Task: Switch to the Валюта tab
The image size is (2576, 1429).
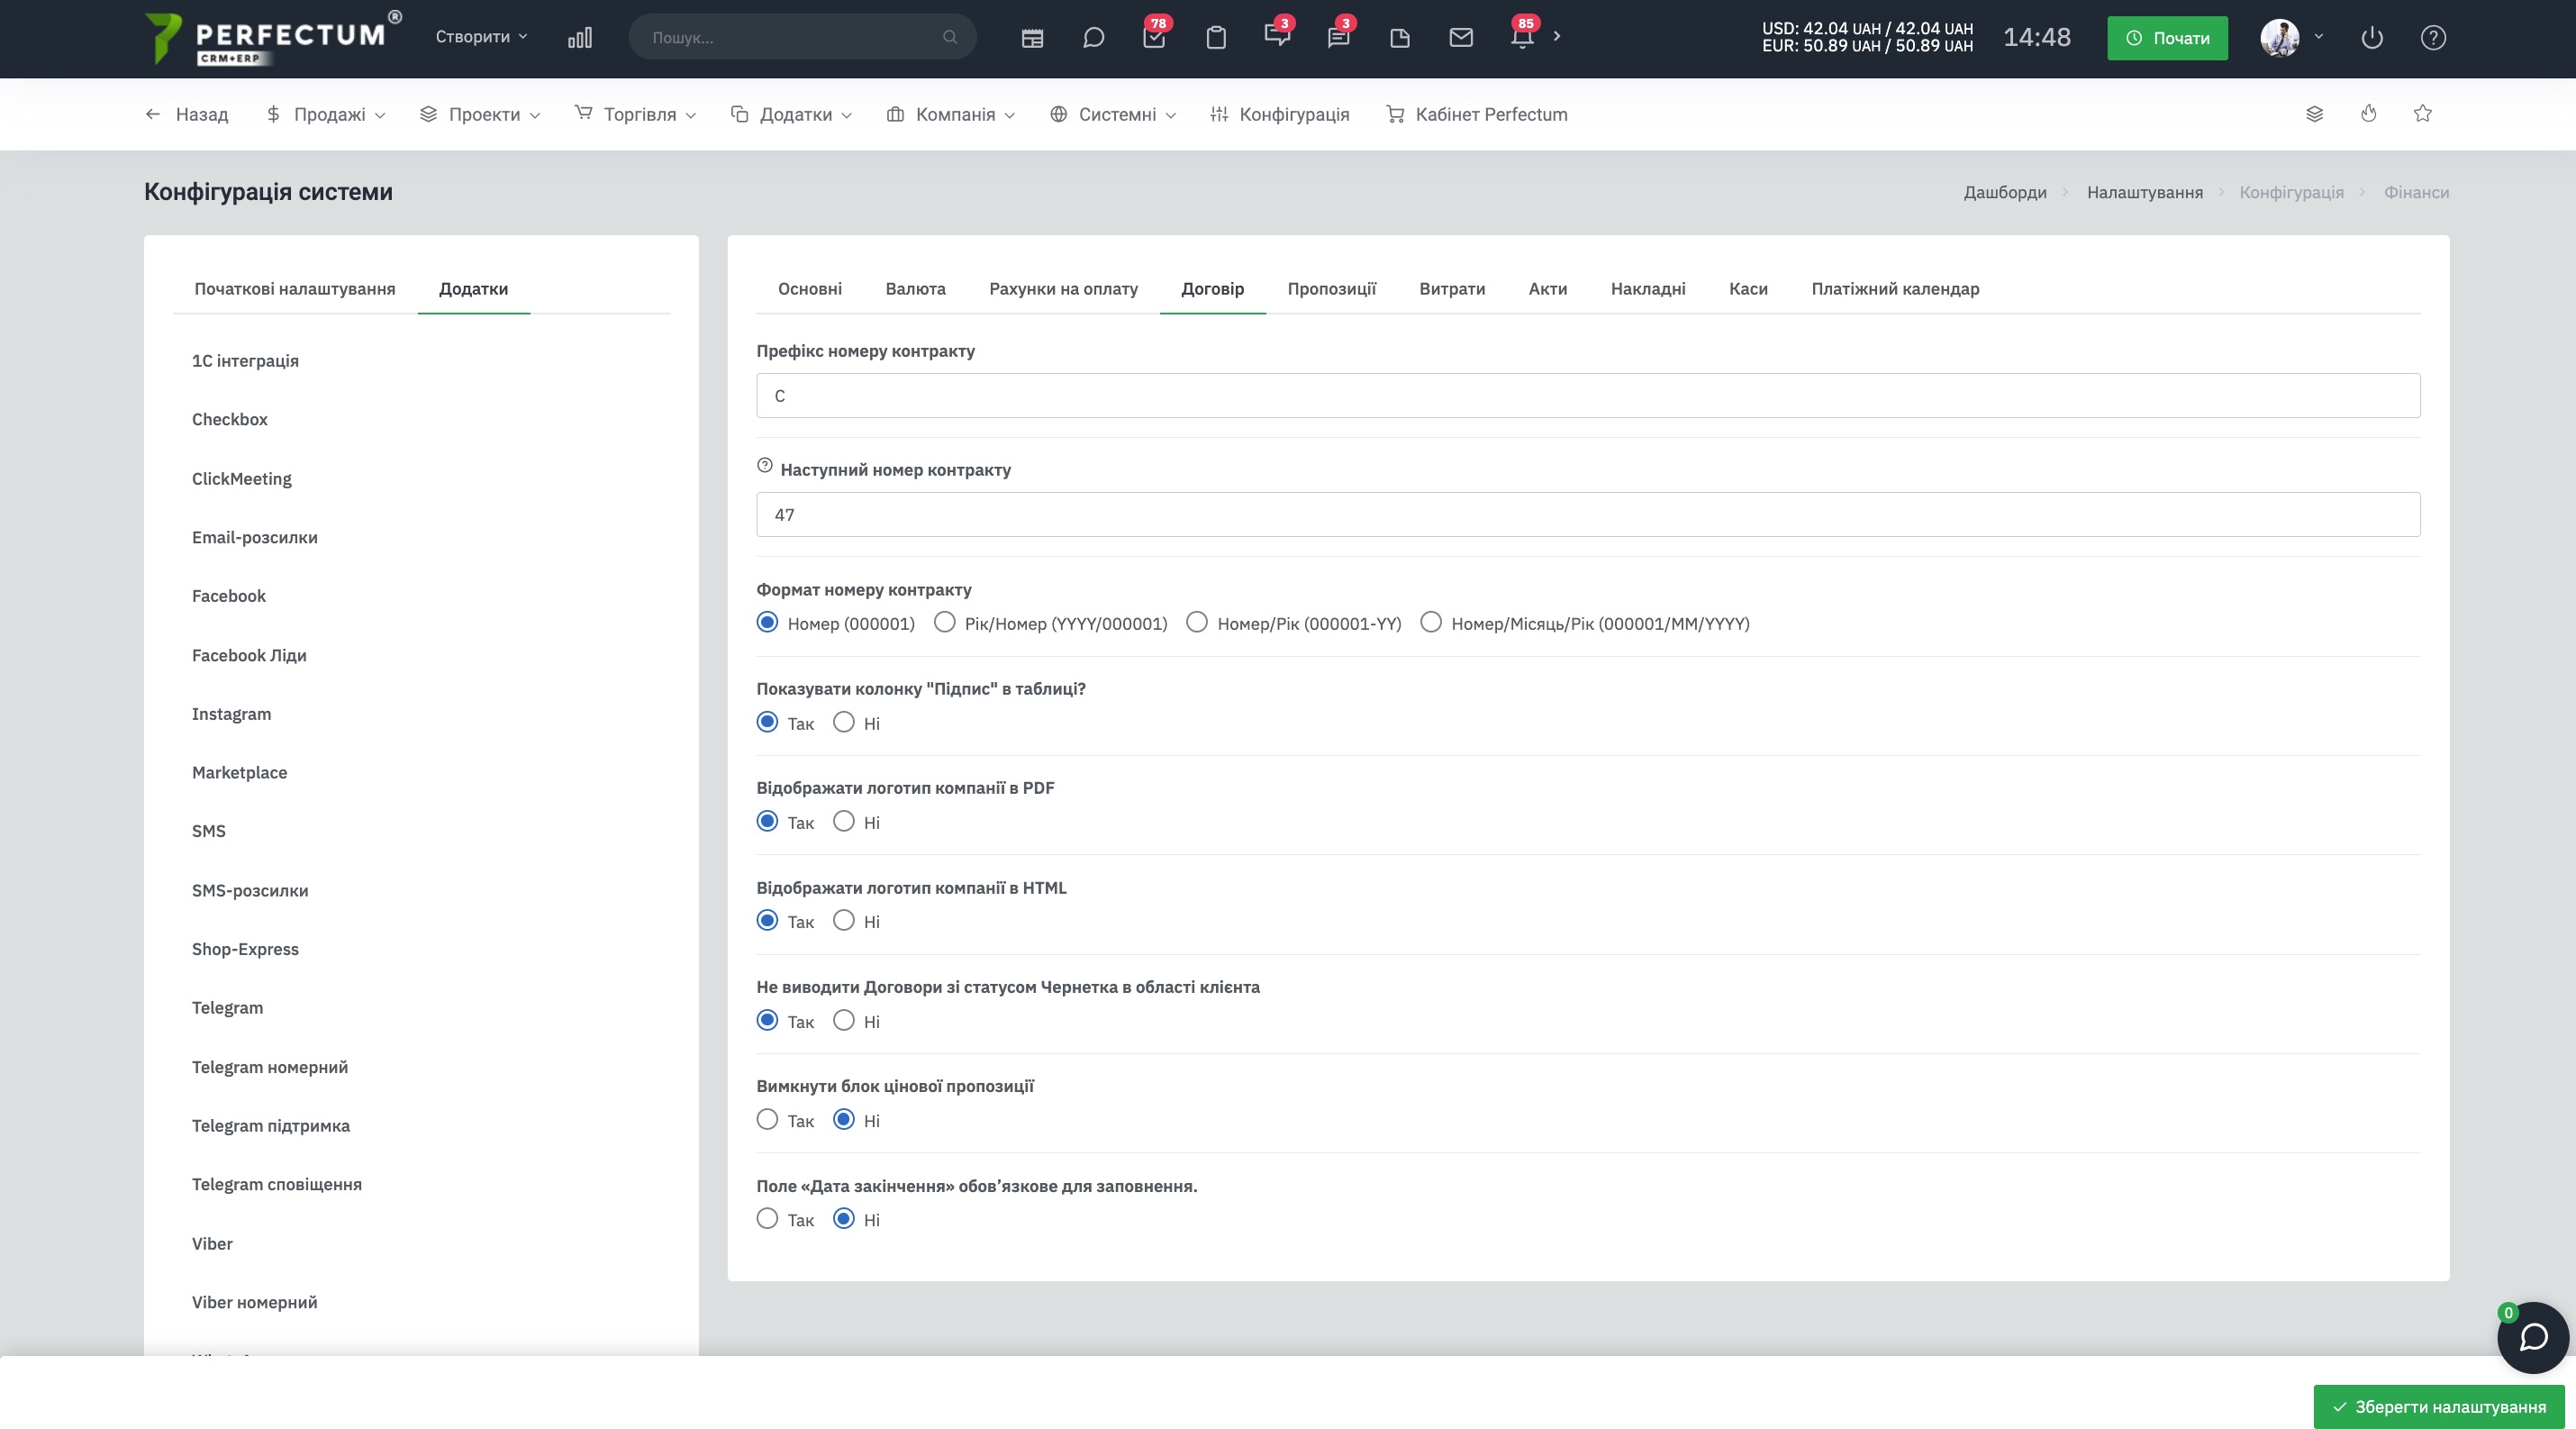Action: click(x=915, y=289)
